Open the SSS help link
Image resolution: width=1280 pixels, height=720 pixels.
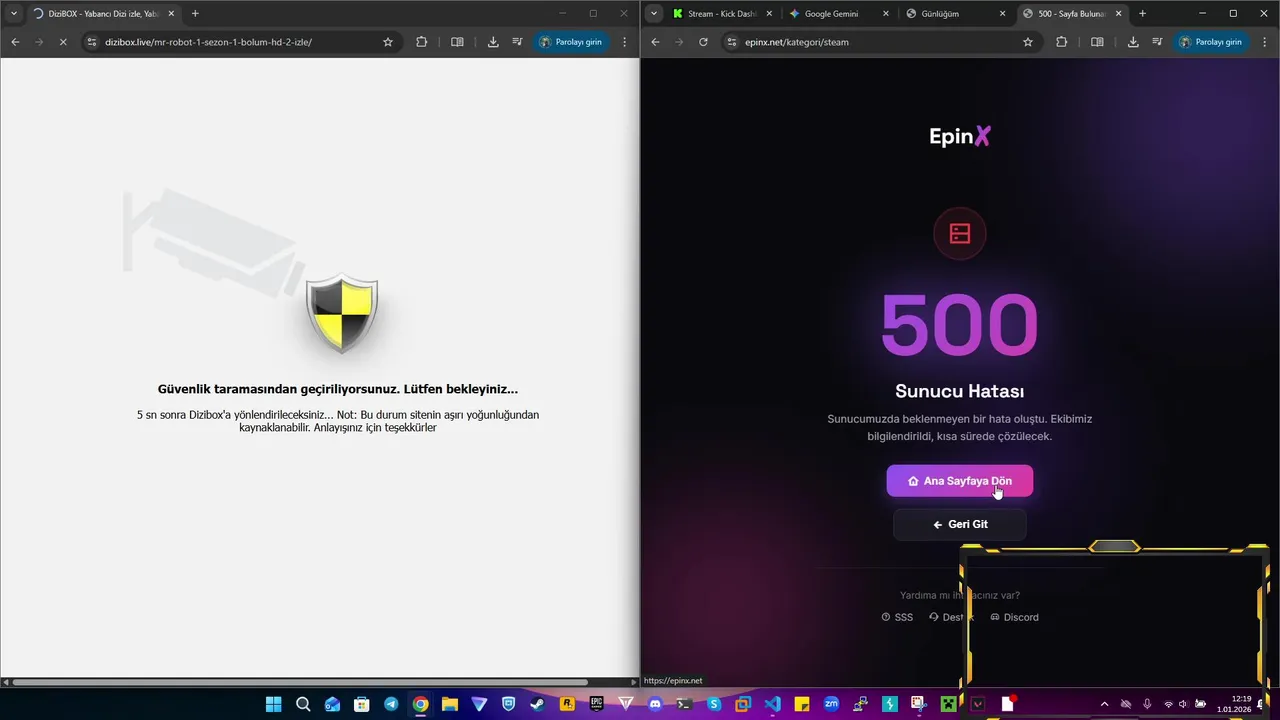[897, 617]
